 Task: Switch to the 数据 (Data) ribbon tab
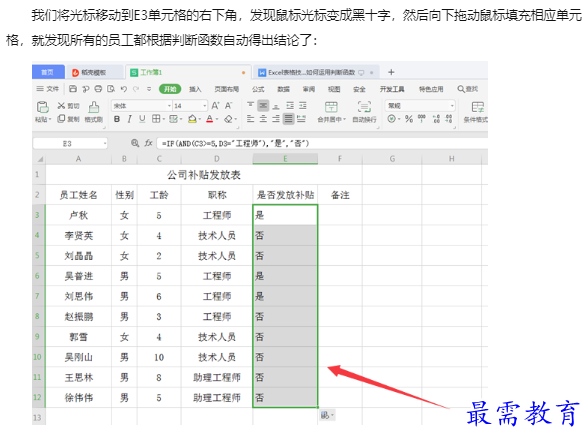pos(284,89)
